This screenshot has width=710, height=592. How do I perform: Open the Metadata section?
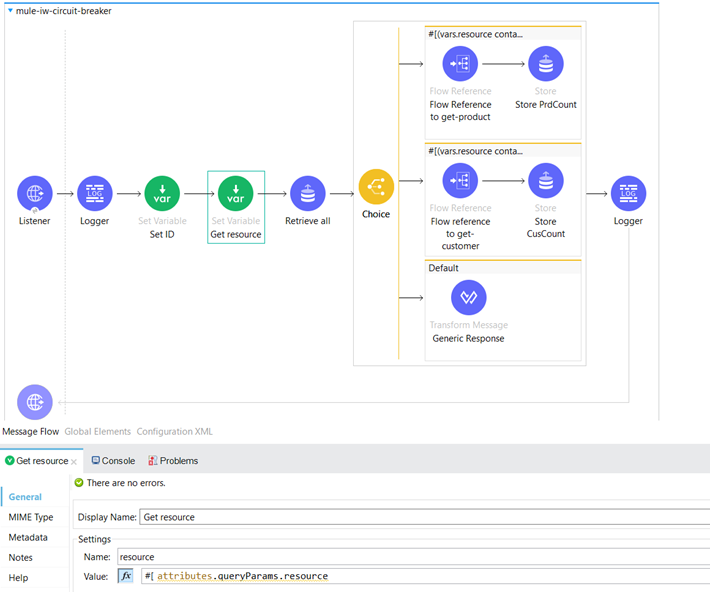click(28, 537)
